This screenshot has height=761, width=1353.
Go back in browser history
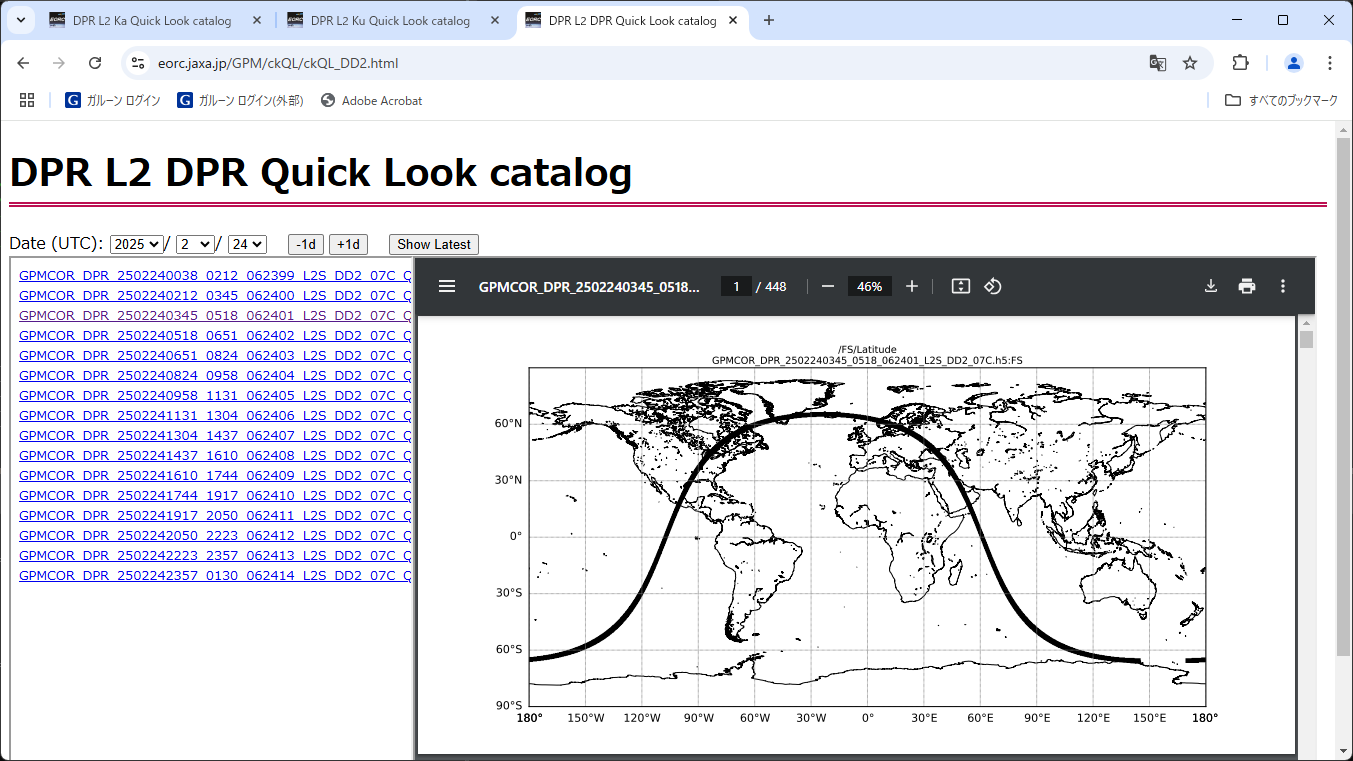coord(24,63)
